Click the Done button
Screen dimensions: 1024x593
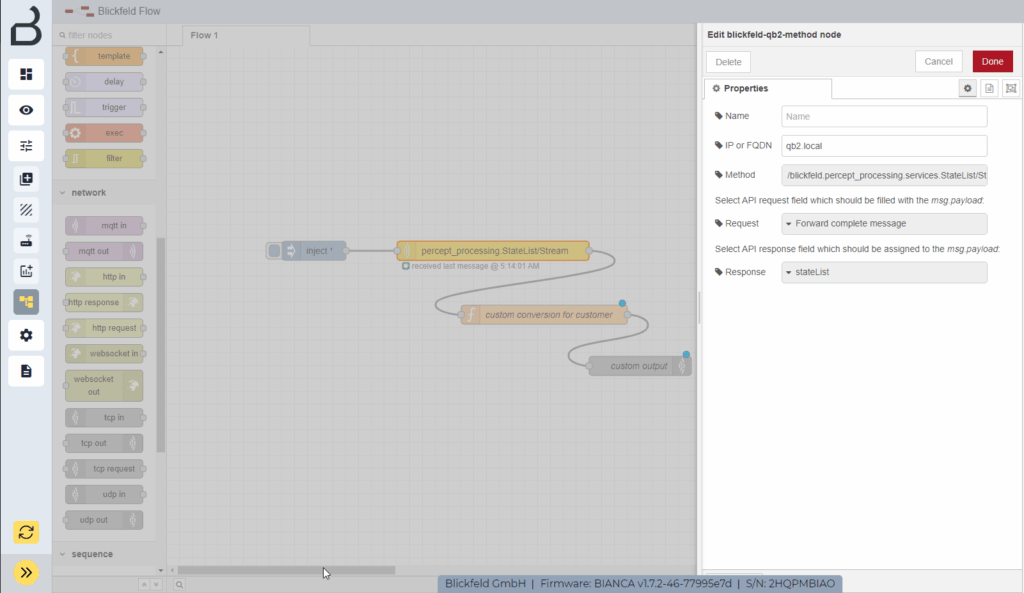(x=991, y=61)
